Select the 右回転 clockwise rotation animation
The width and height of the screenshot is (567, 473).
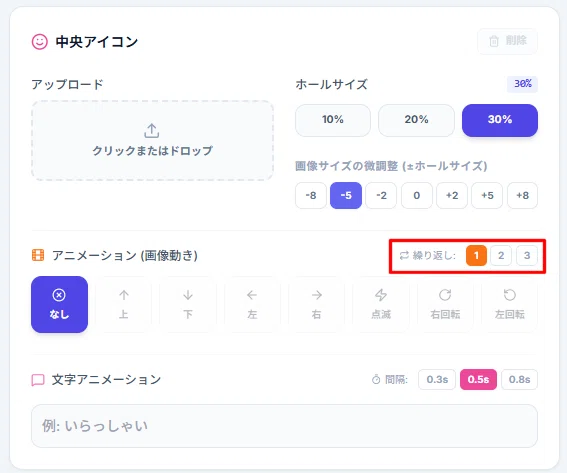coord(445,304)
